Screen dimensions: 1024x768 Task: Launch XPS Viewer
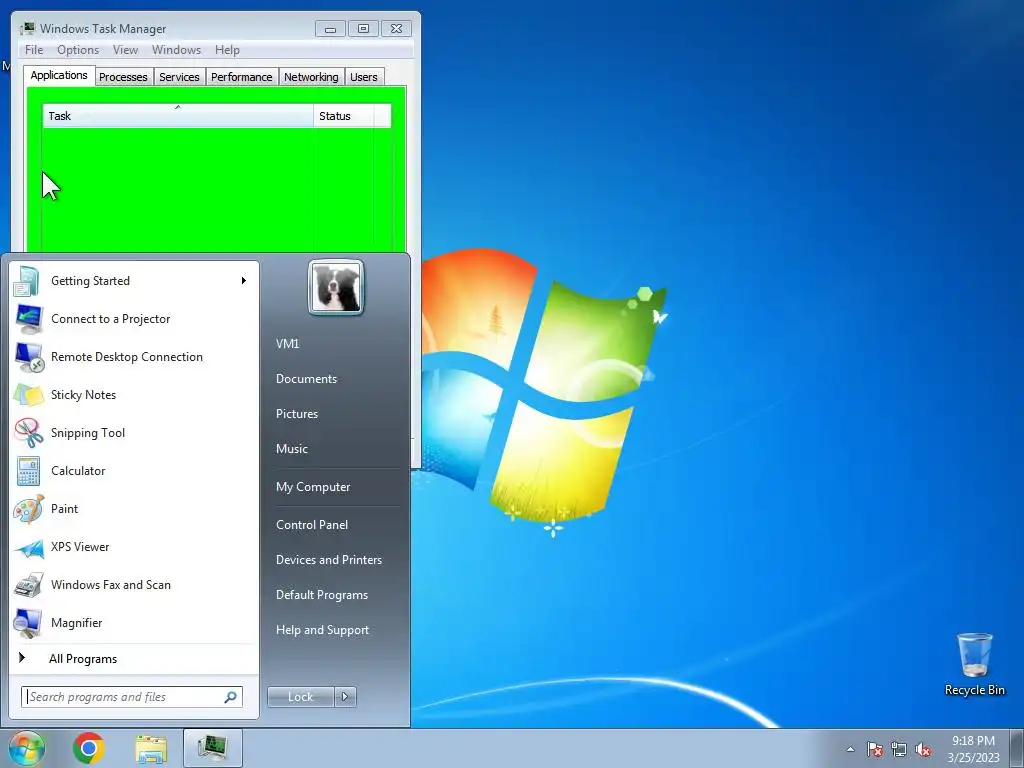tap(133, 547)
